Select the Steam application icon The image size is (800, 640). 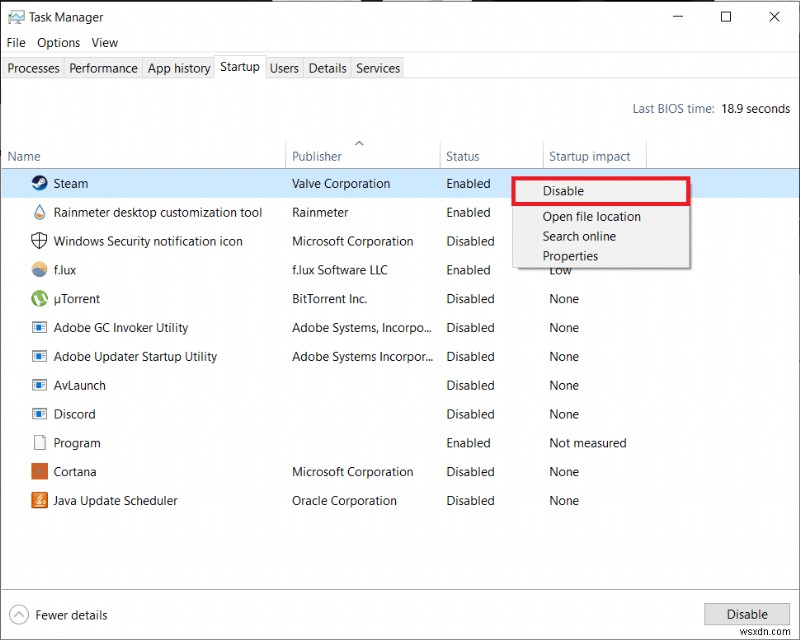point(37,183)
